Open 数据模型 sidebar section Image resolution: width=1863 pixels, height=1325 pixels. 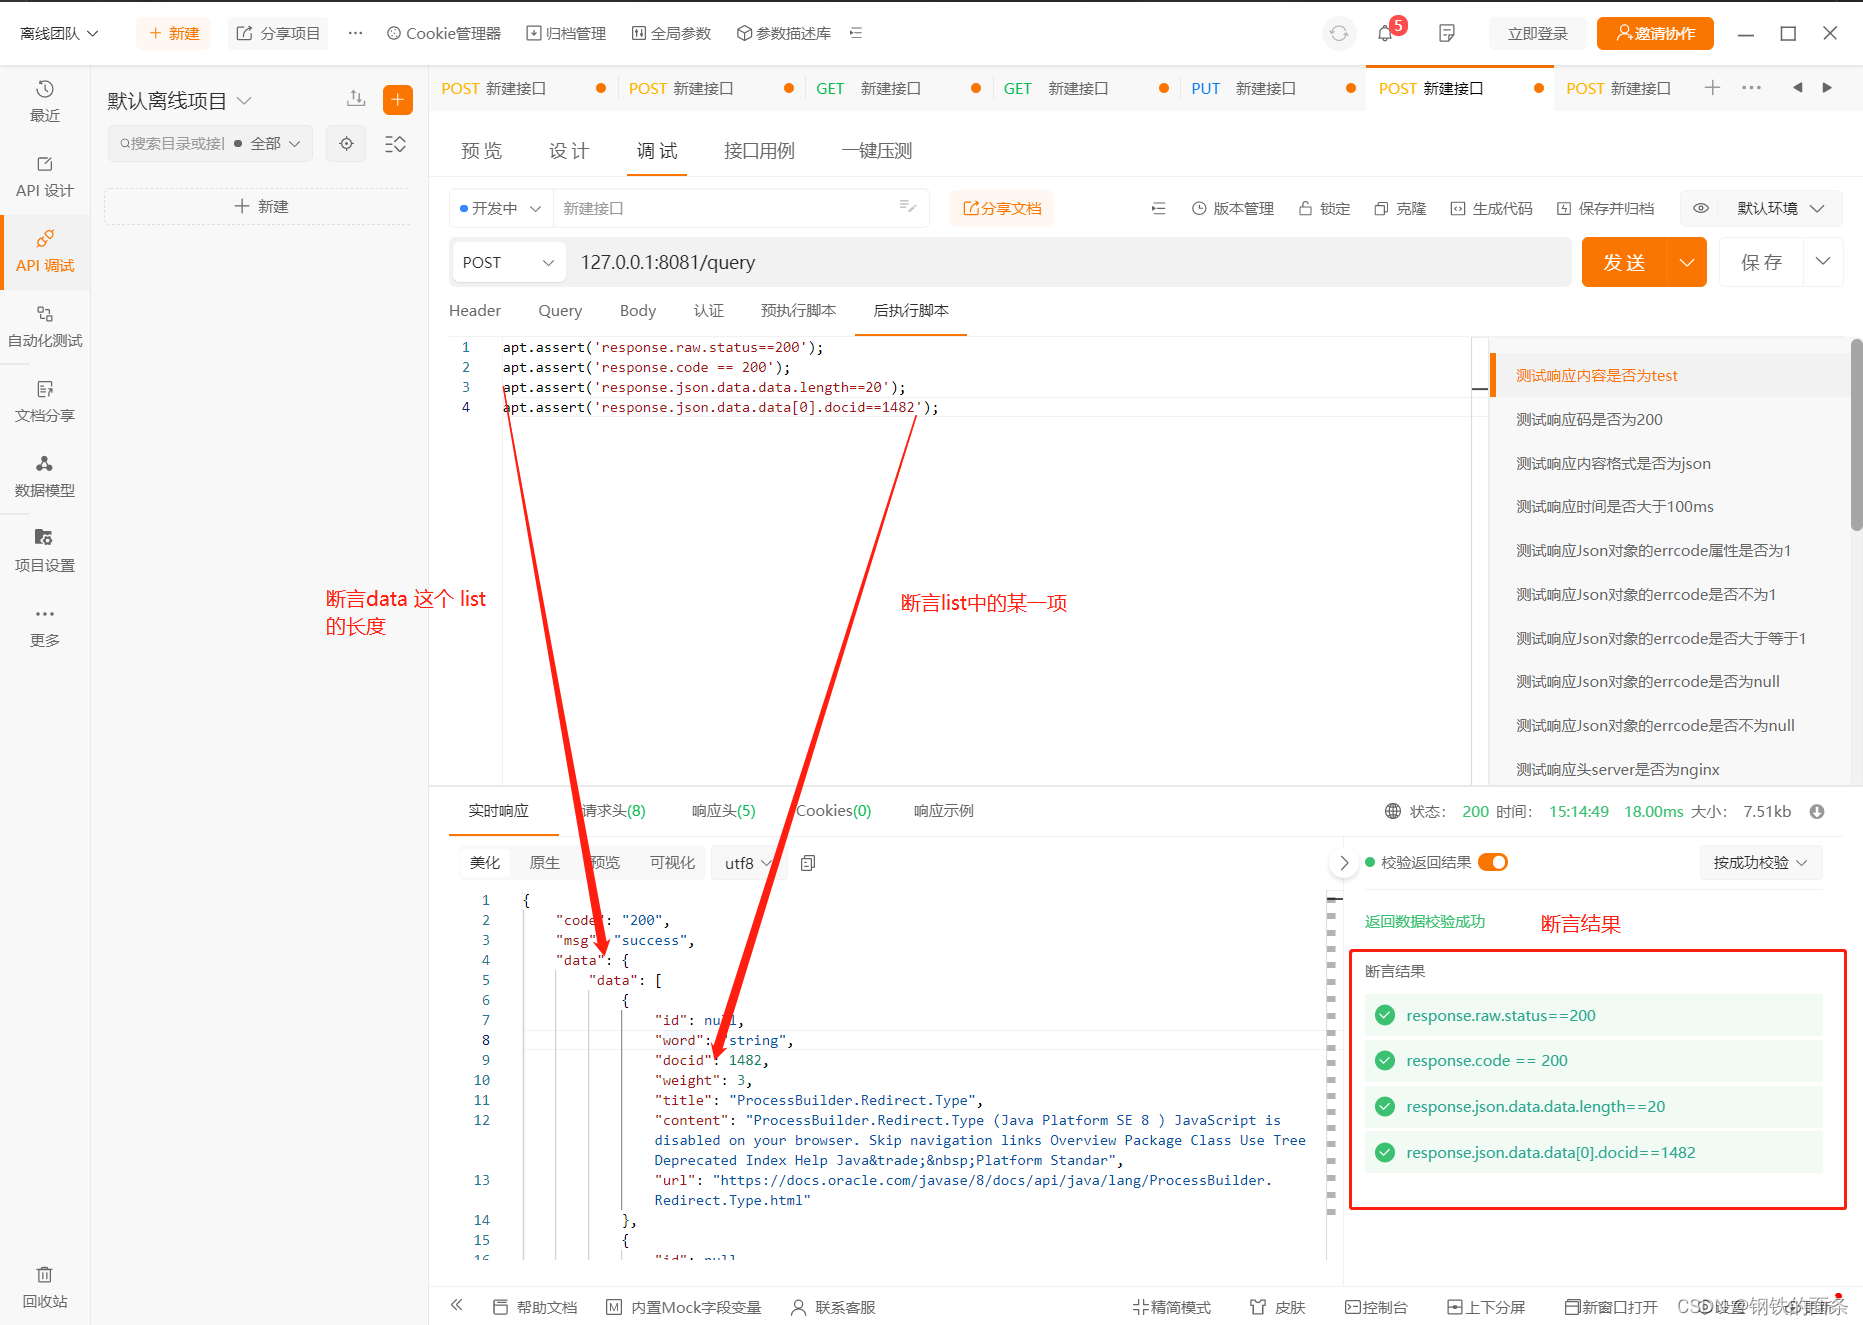(45, 476)
